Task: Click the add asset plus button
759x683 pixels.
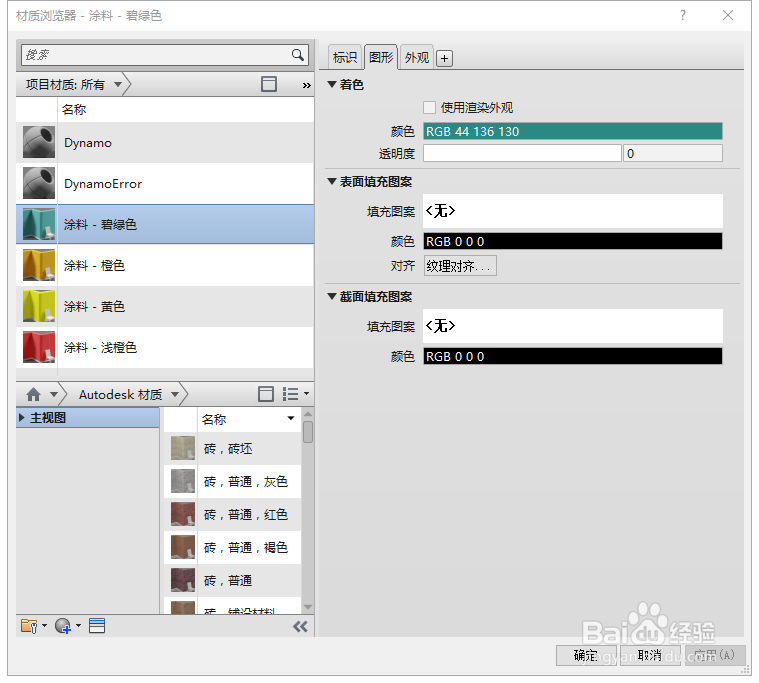Action: tap(444, 59)
